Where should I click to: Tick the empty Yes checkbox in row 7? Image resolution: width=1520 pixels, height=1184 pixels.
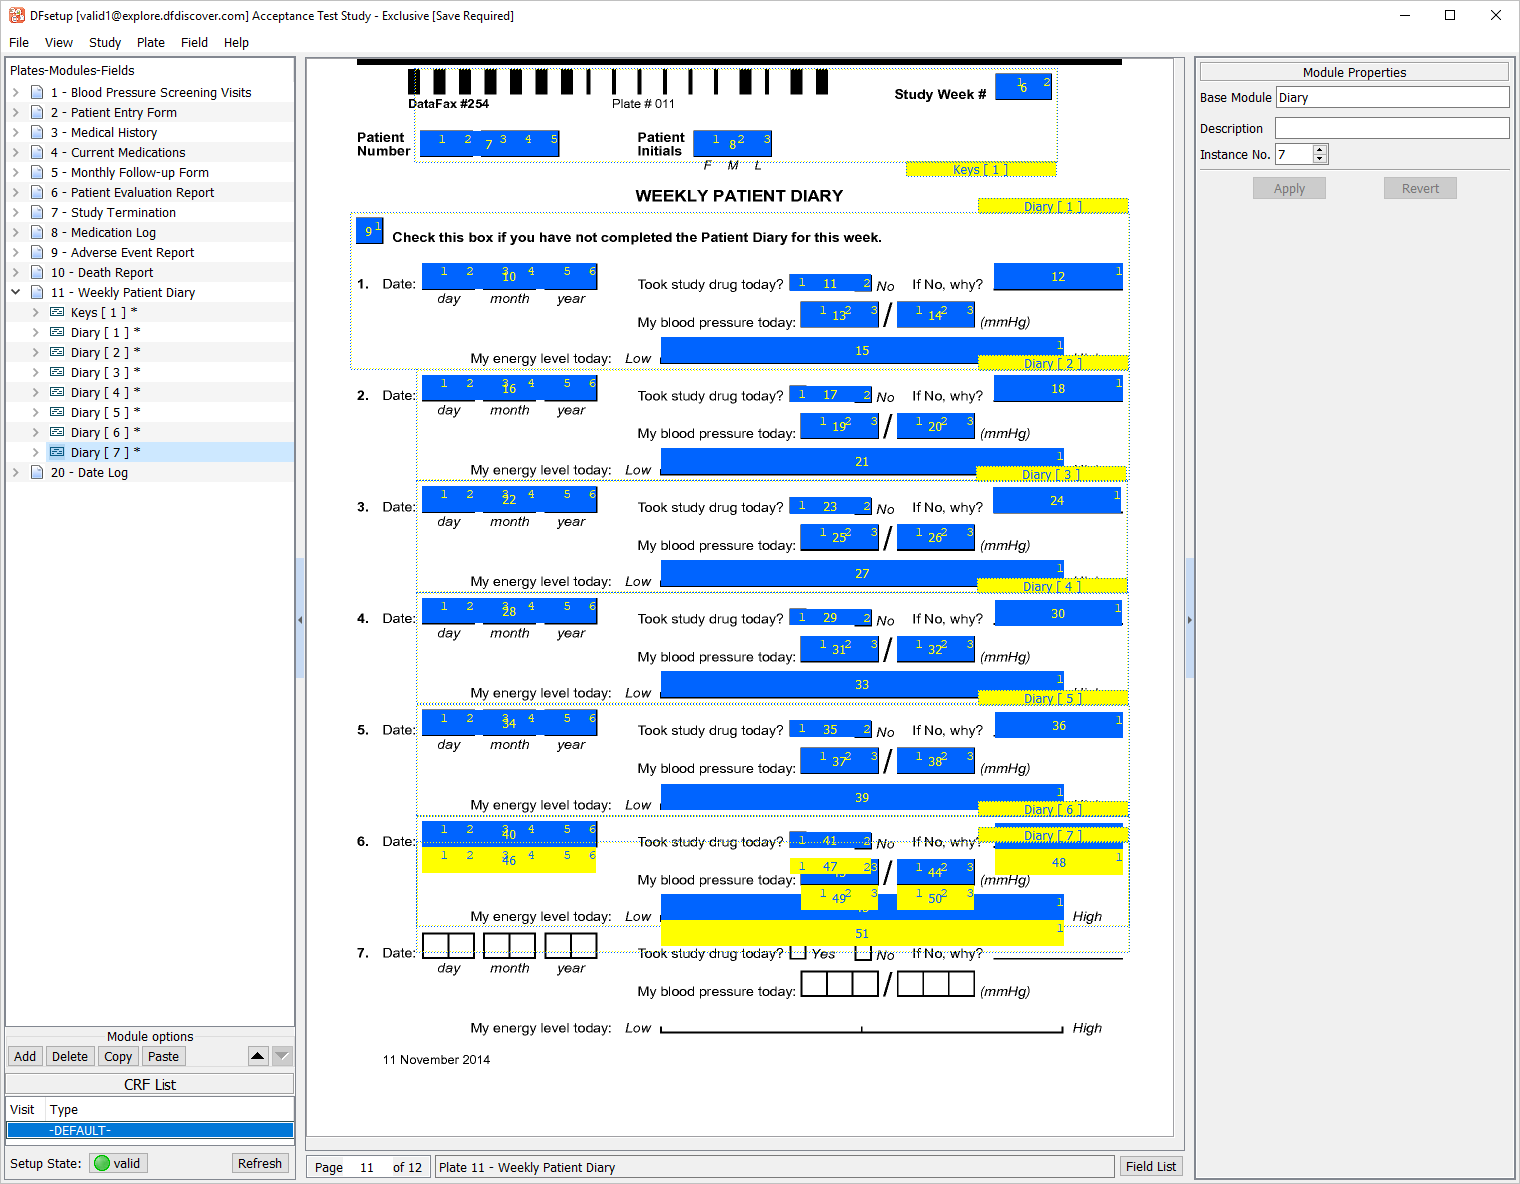coord(798,953)
